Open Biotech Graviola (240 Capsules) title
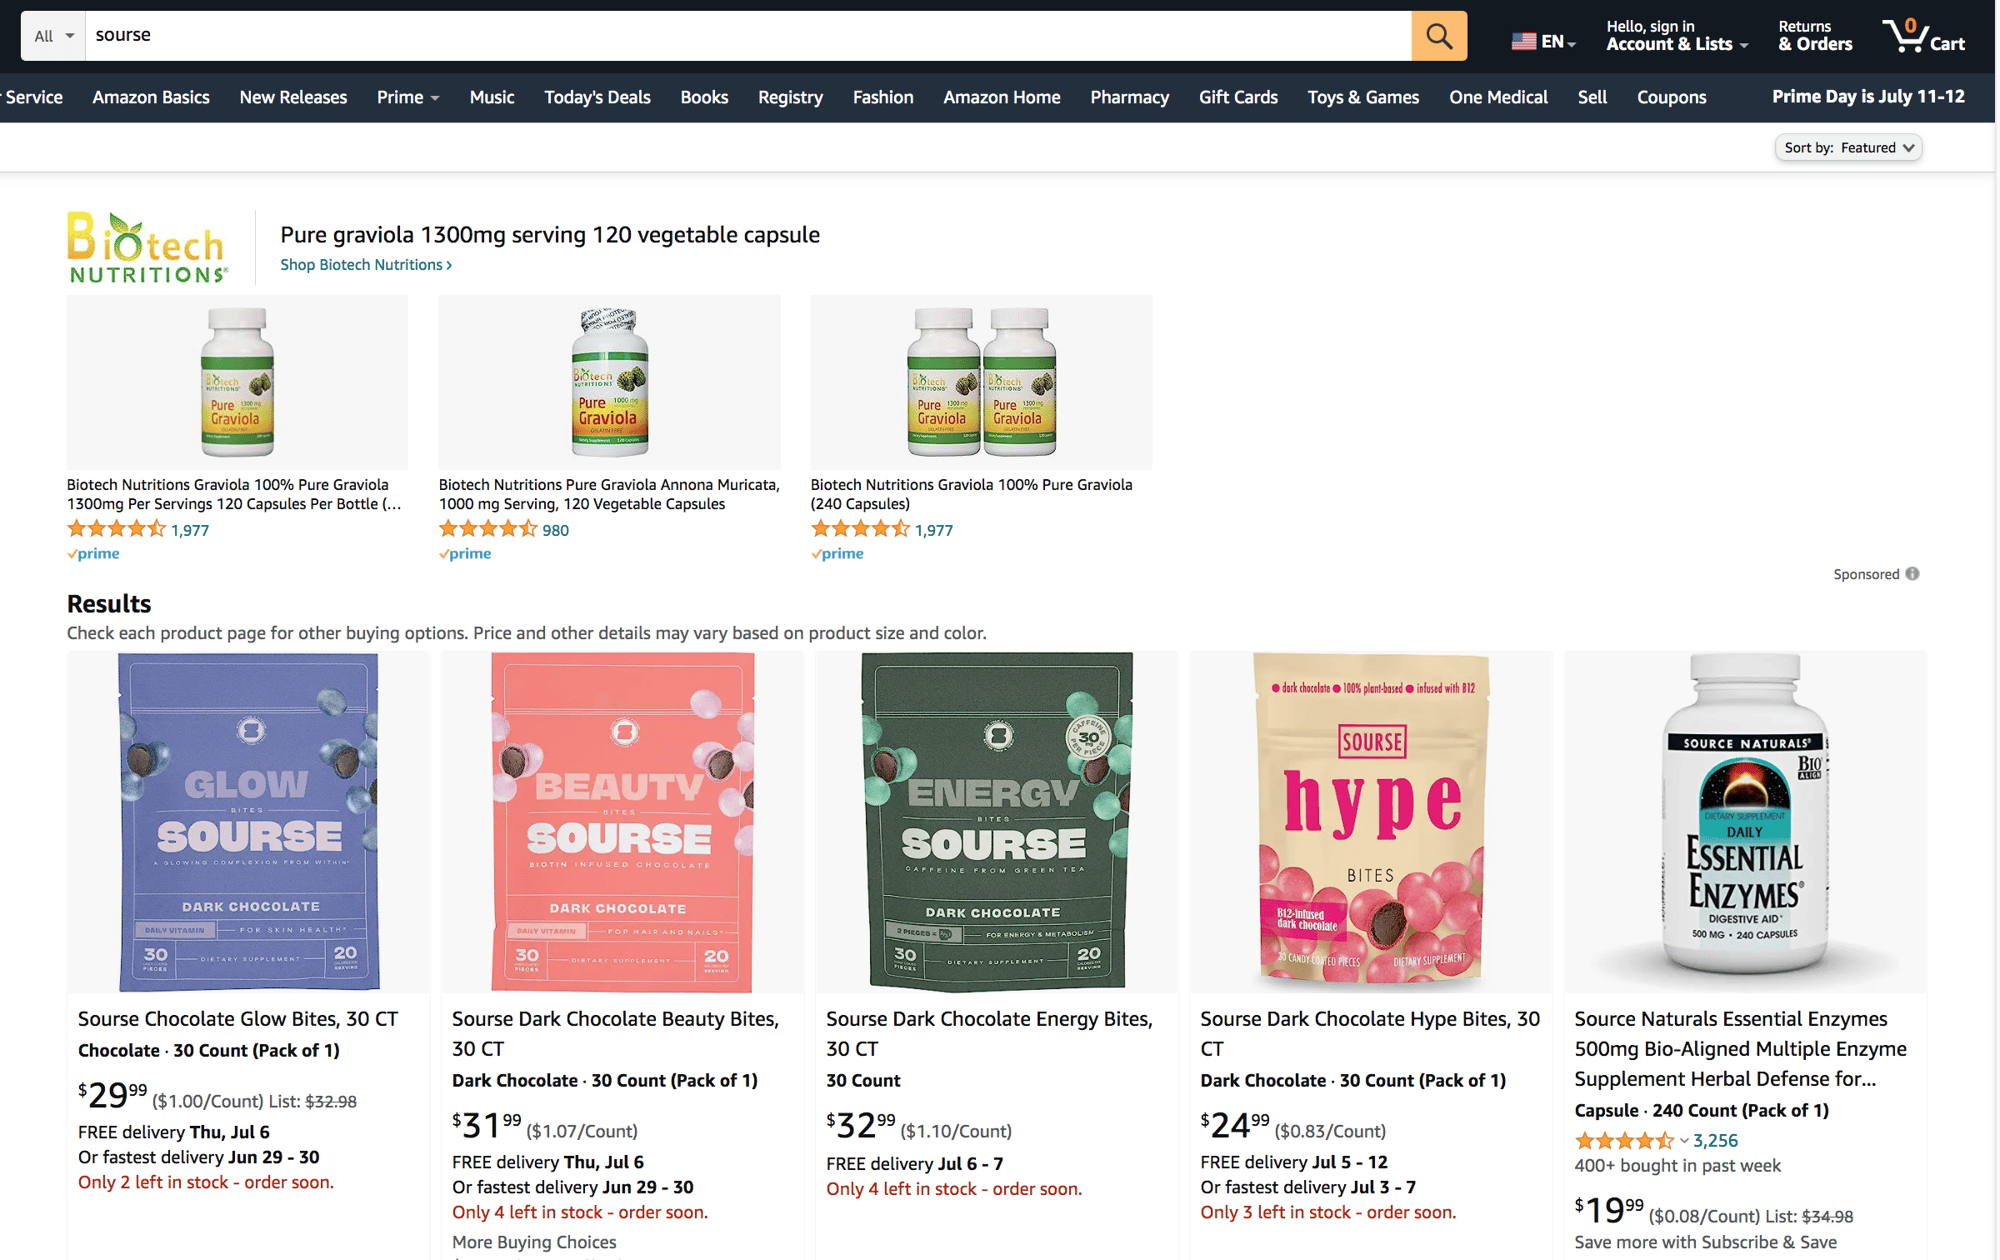2000x1260 pixels. click(971, 494)
